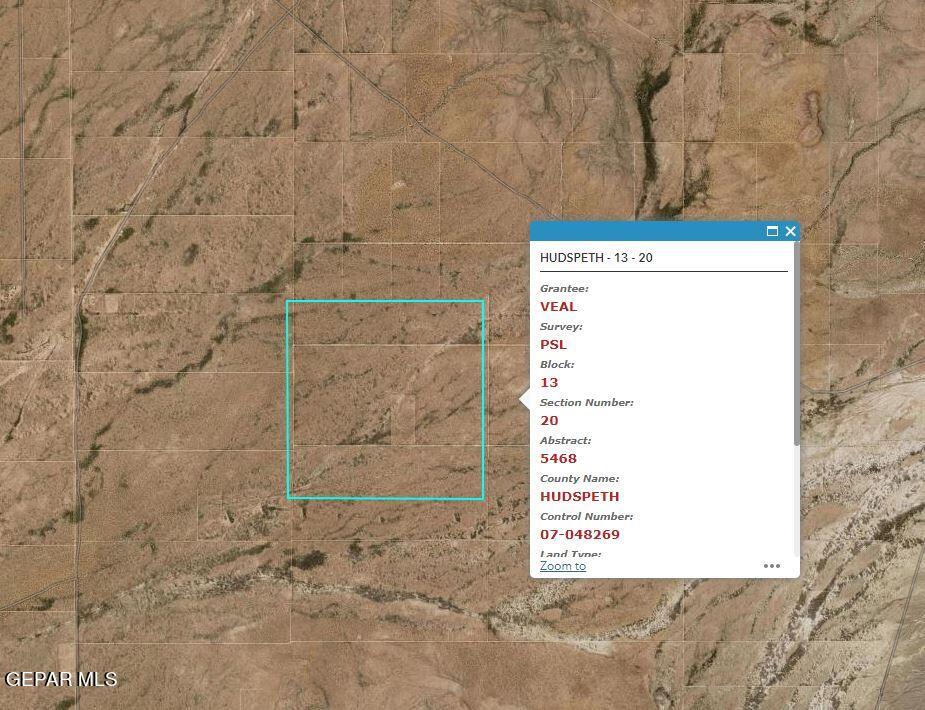Viewport: 925px width, 710px height.
Task: Select the Abstract value 5468
Action: click(x=558, y=458)
